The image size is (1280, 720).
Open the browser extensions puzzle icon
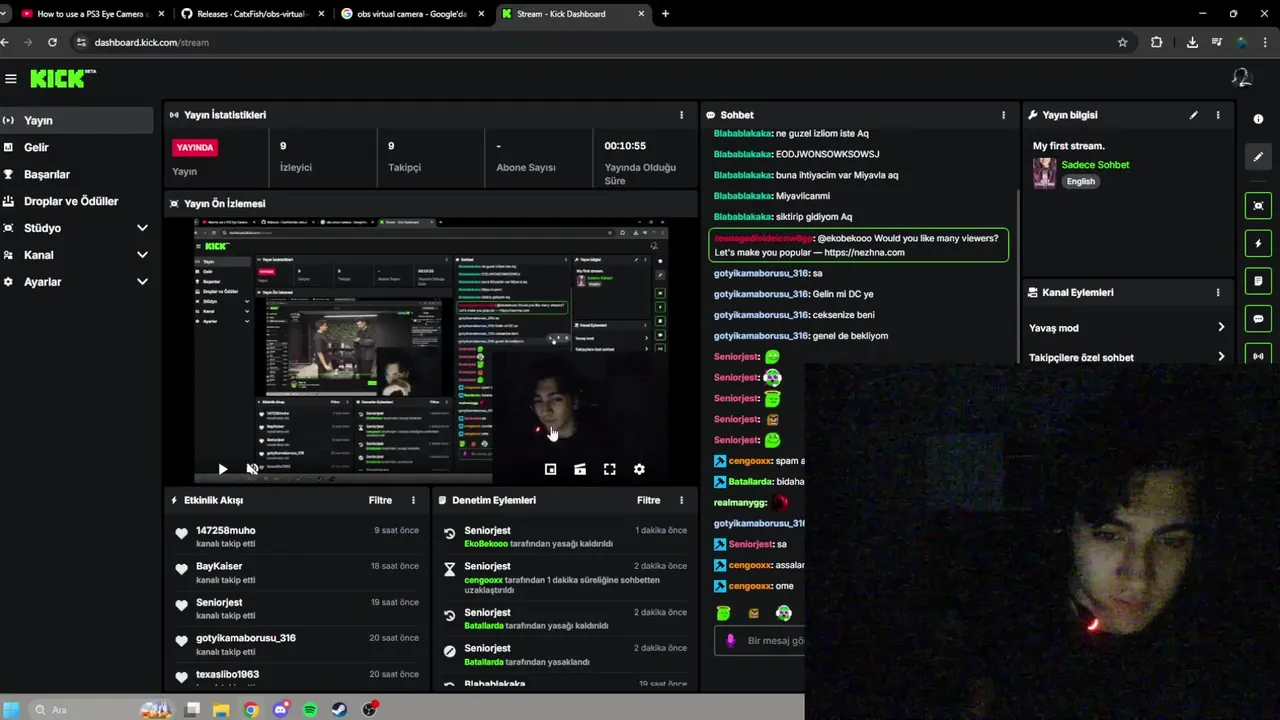[1157, 42]
